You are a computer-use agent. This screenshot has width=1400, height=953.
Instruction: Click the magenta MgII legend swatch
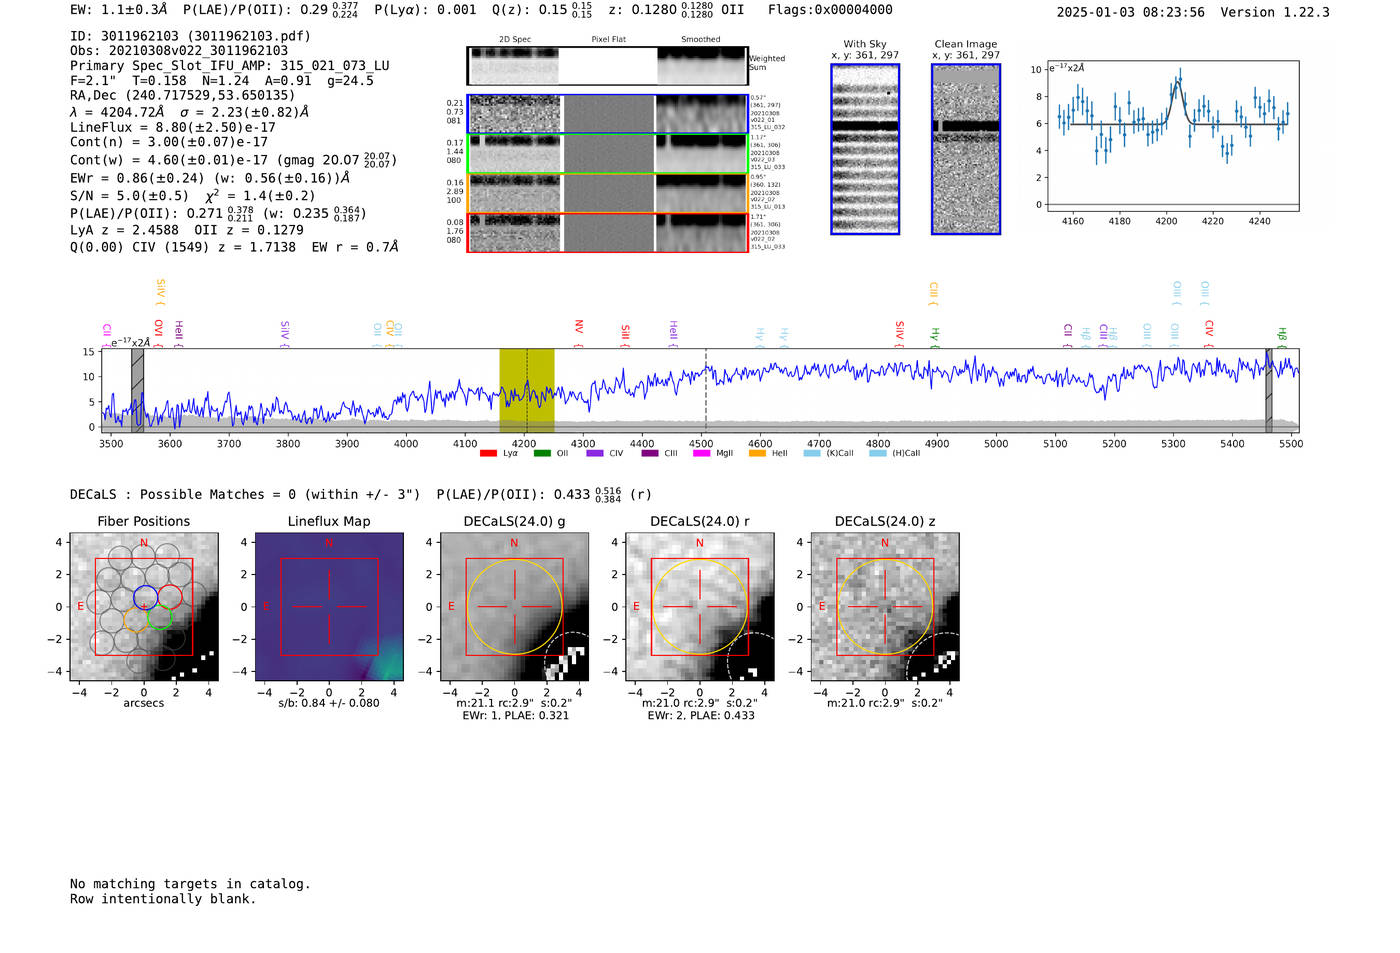[701, 454]
